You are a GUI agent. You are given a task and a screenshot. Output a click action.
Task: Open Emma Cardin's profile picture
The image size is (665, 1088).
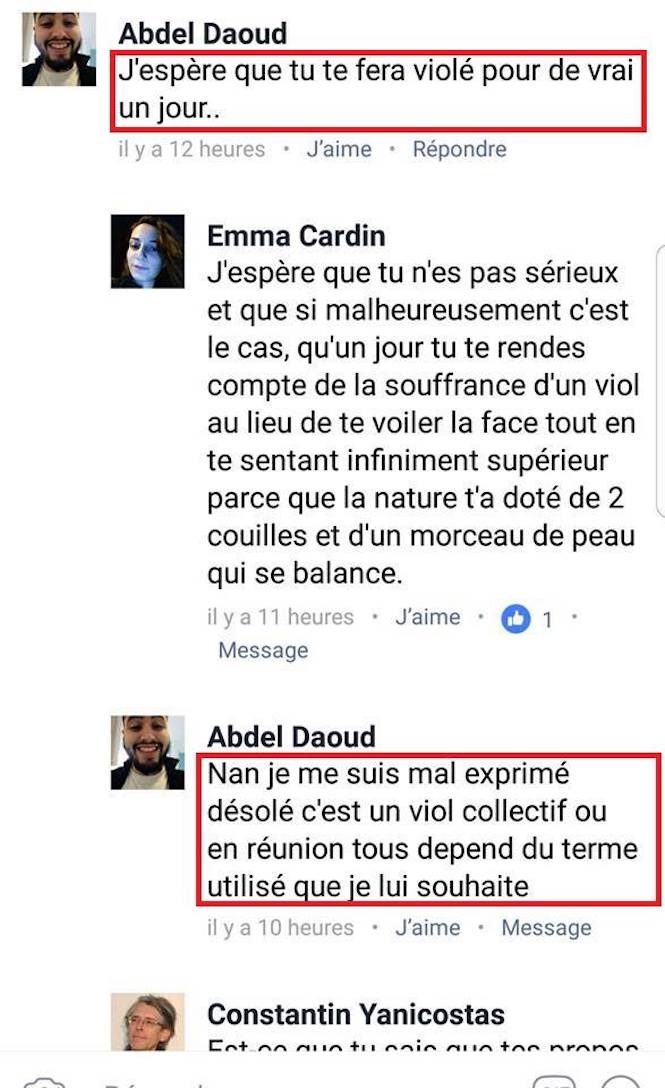pyautogui.click(x=148, y=251)
